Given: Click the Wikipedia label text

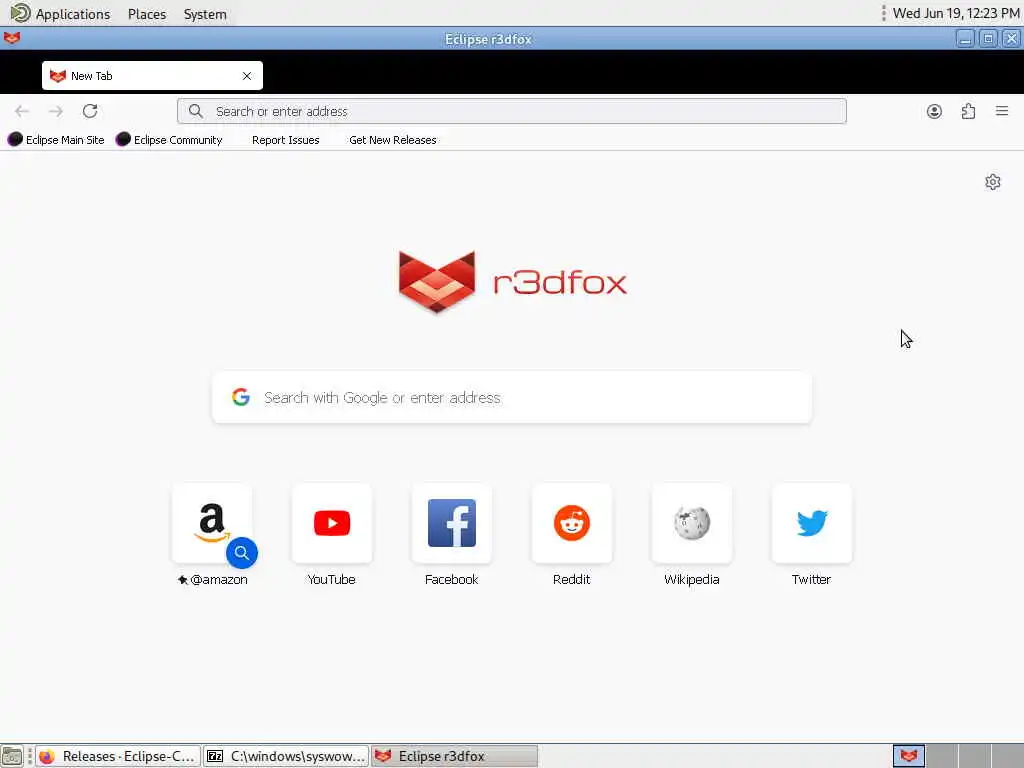Looking at the screenshot, I should coord(692,579).
